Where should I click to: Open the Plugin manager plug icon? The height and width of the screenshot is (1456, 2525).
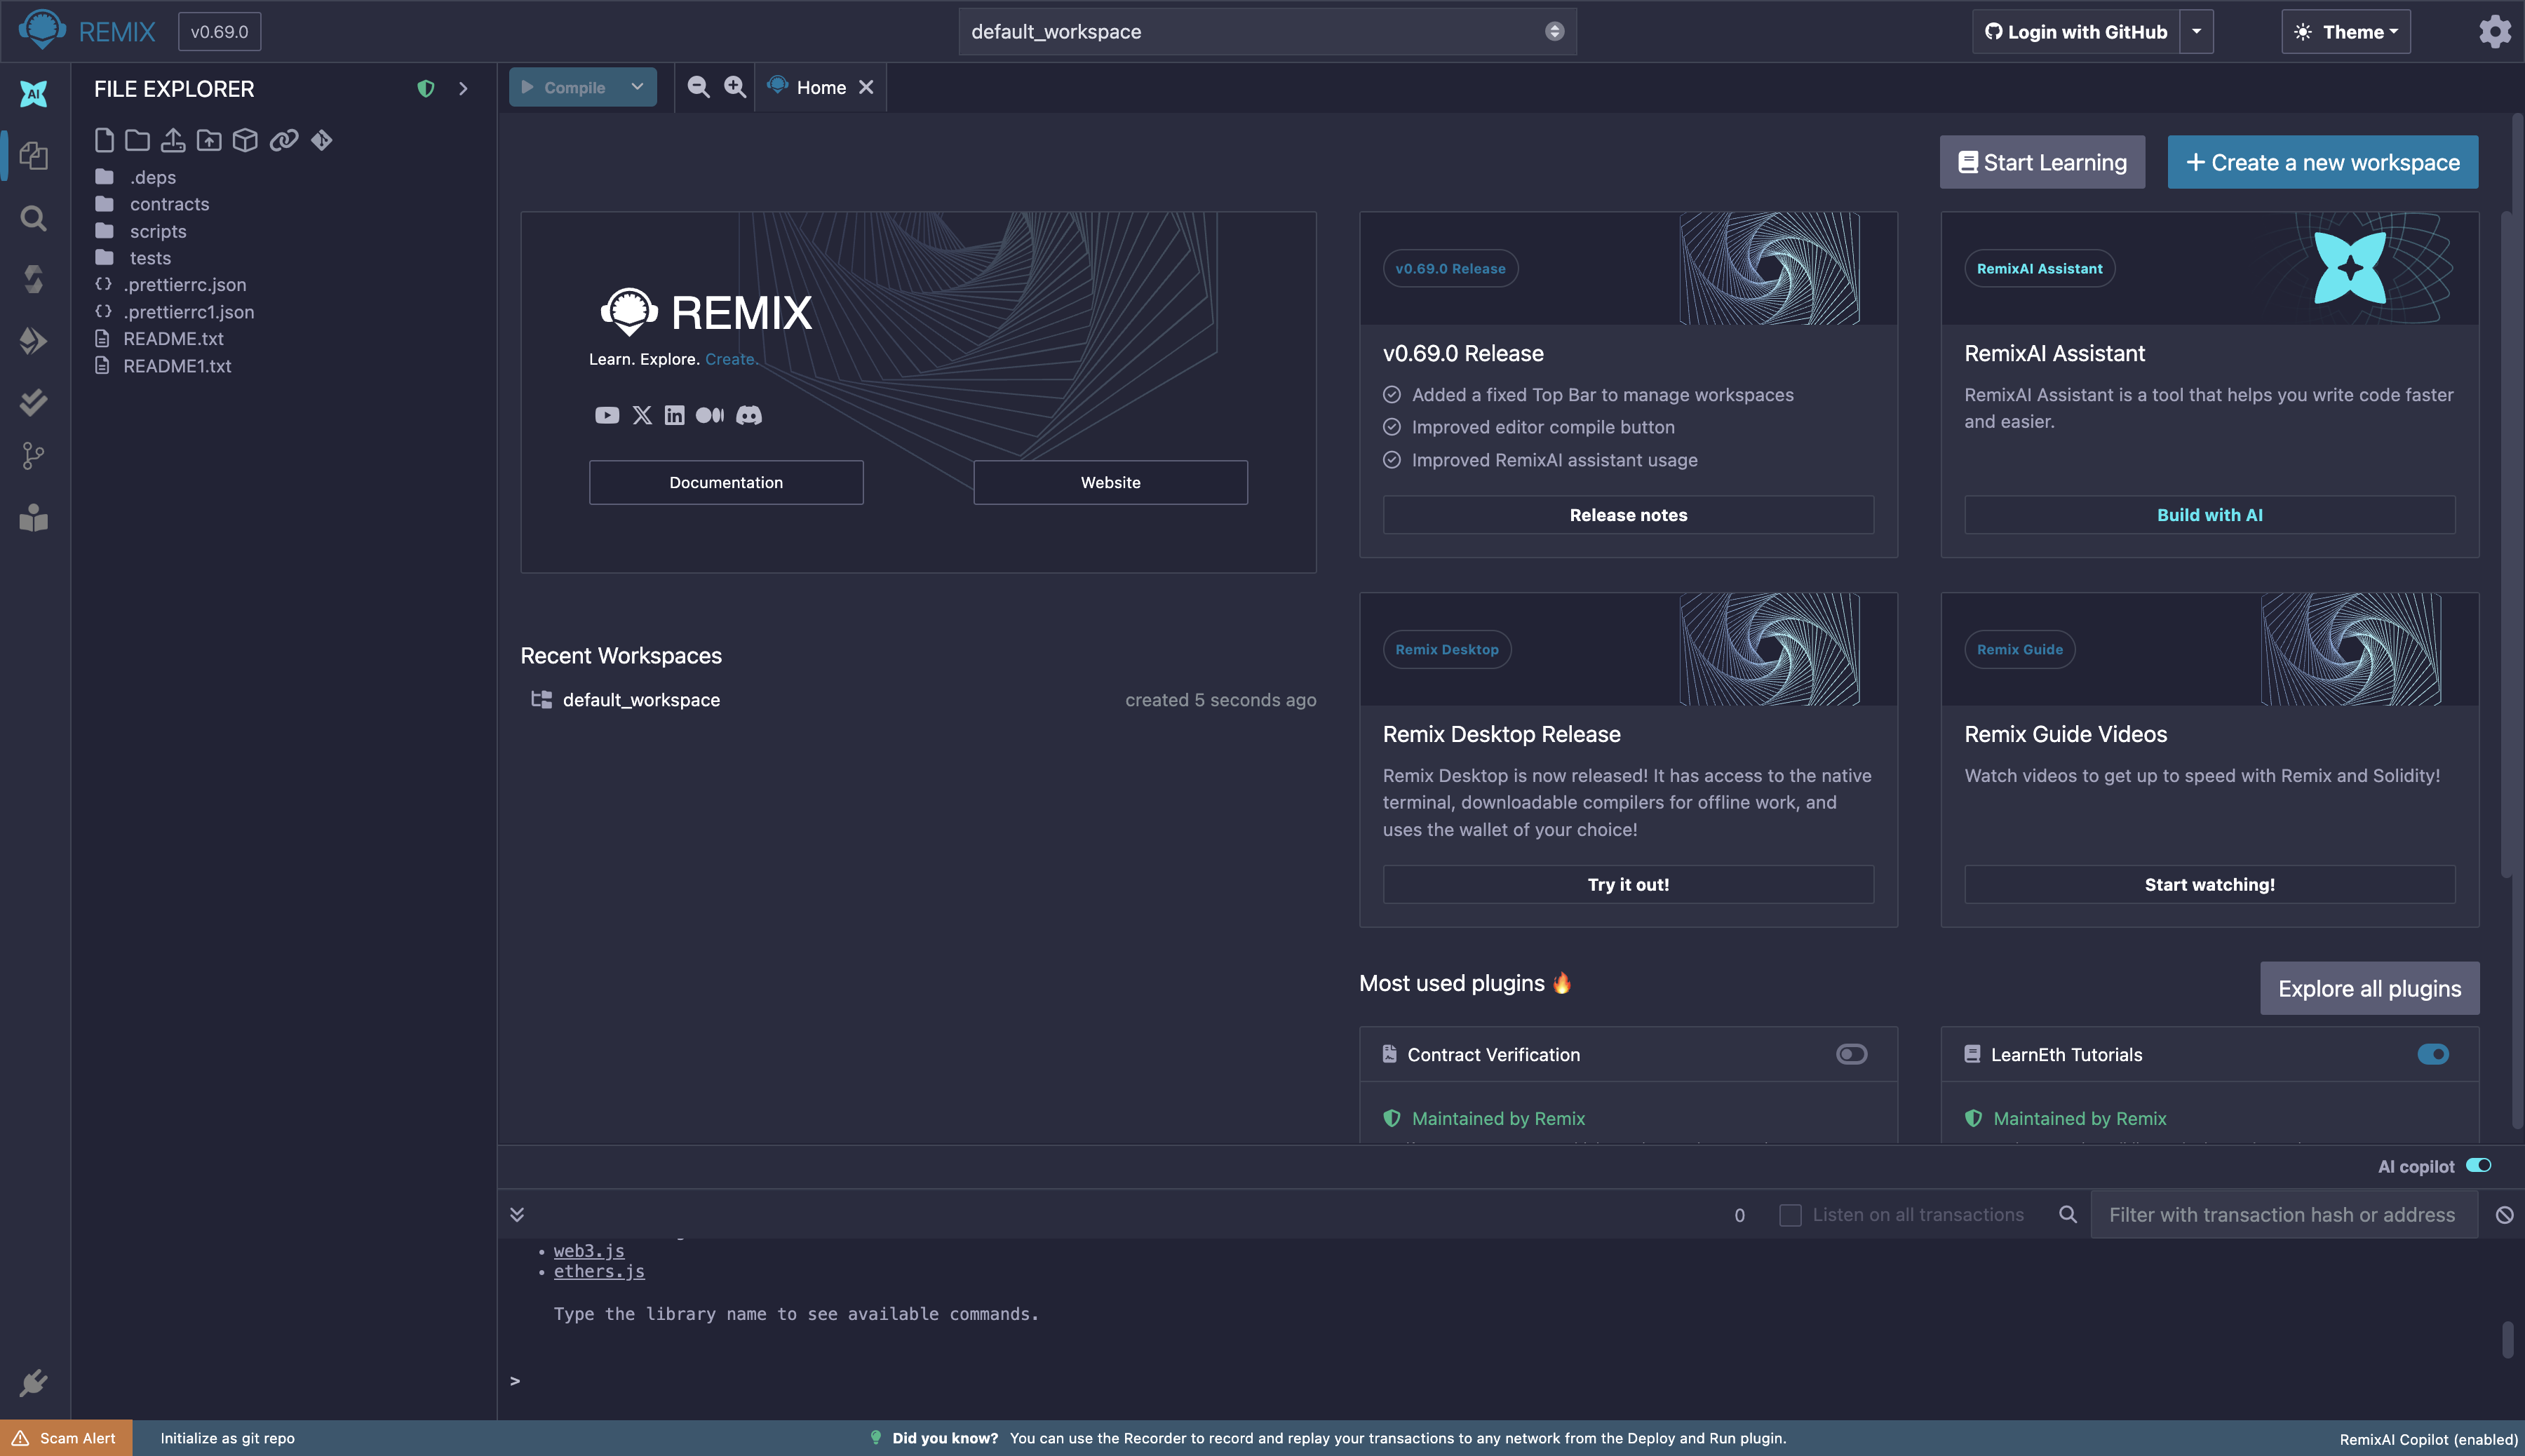(x=33, y=1382)
